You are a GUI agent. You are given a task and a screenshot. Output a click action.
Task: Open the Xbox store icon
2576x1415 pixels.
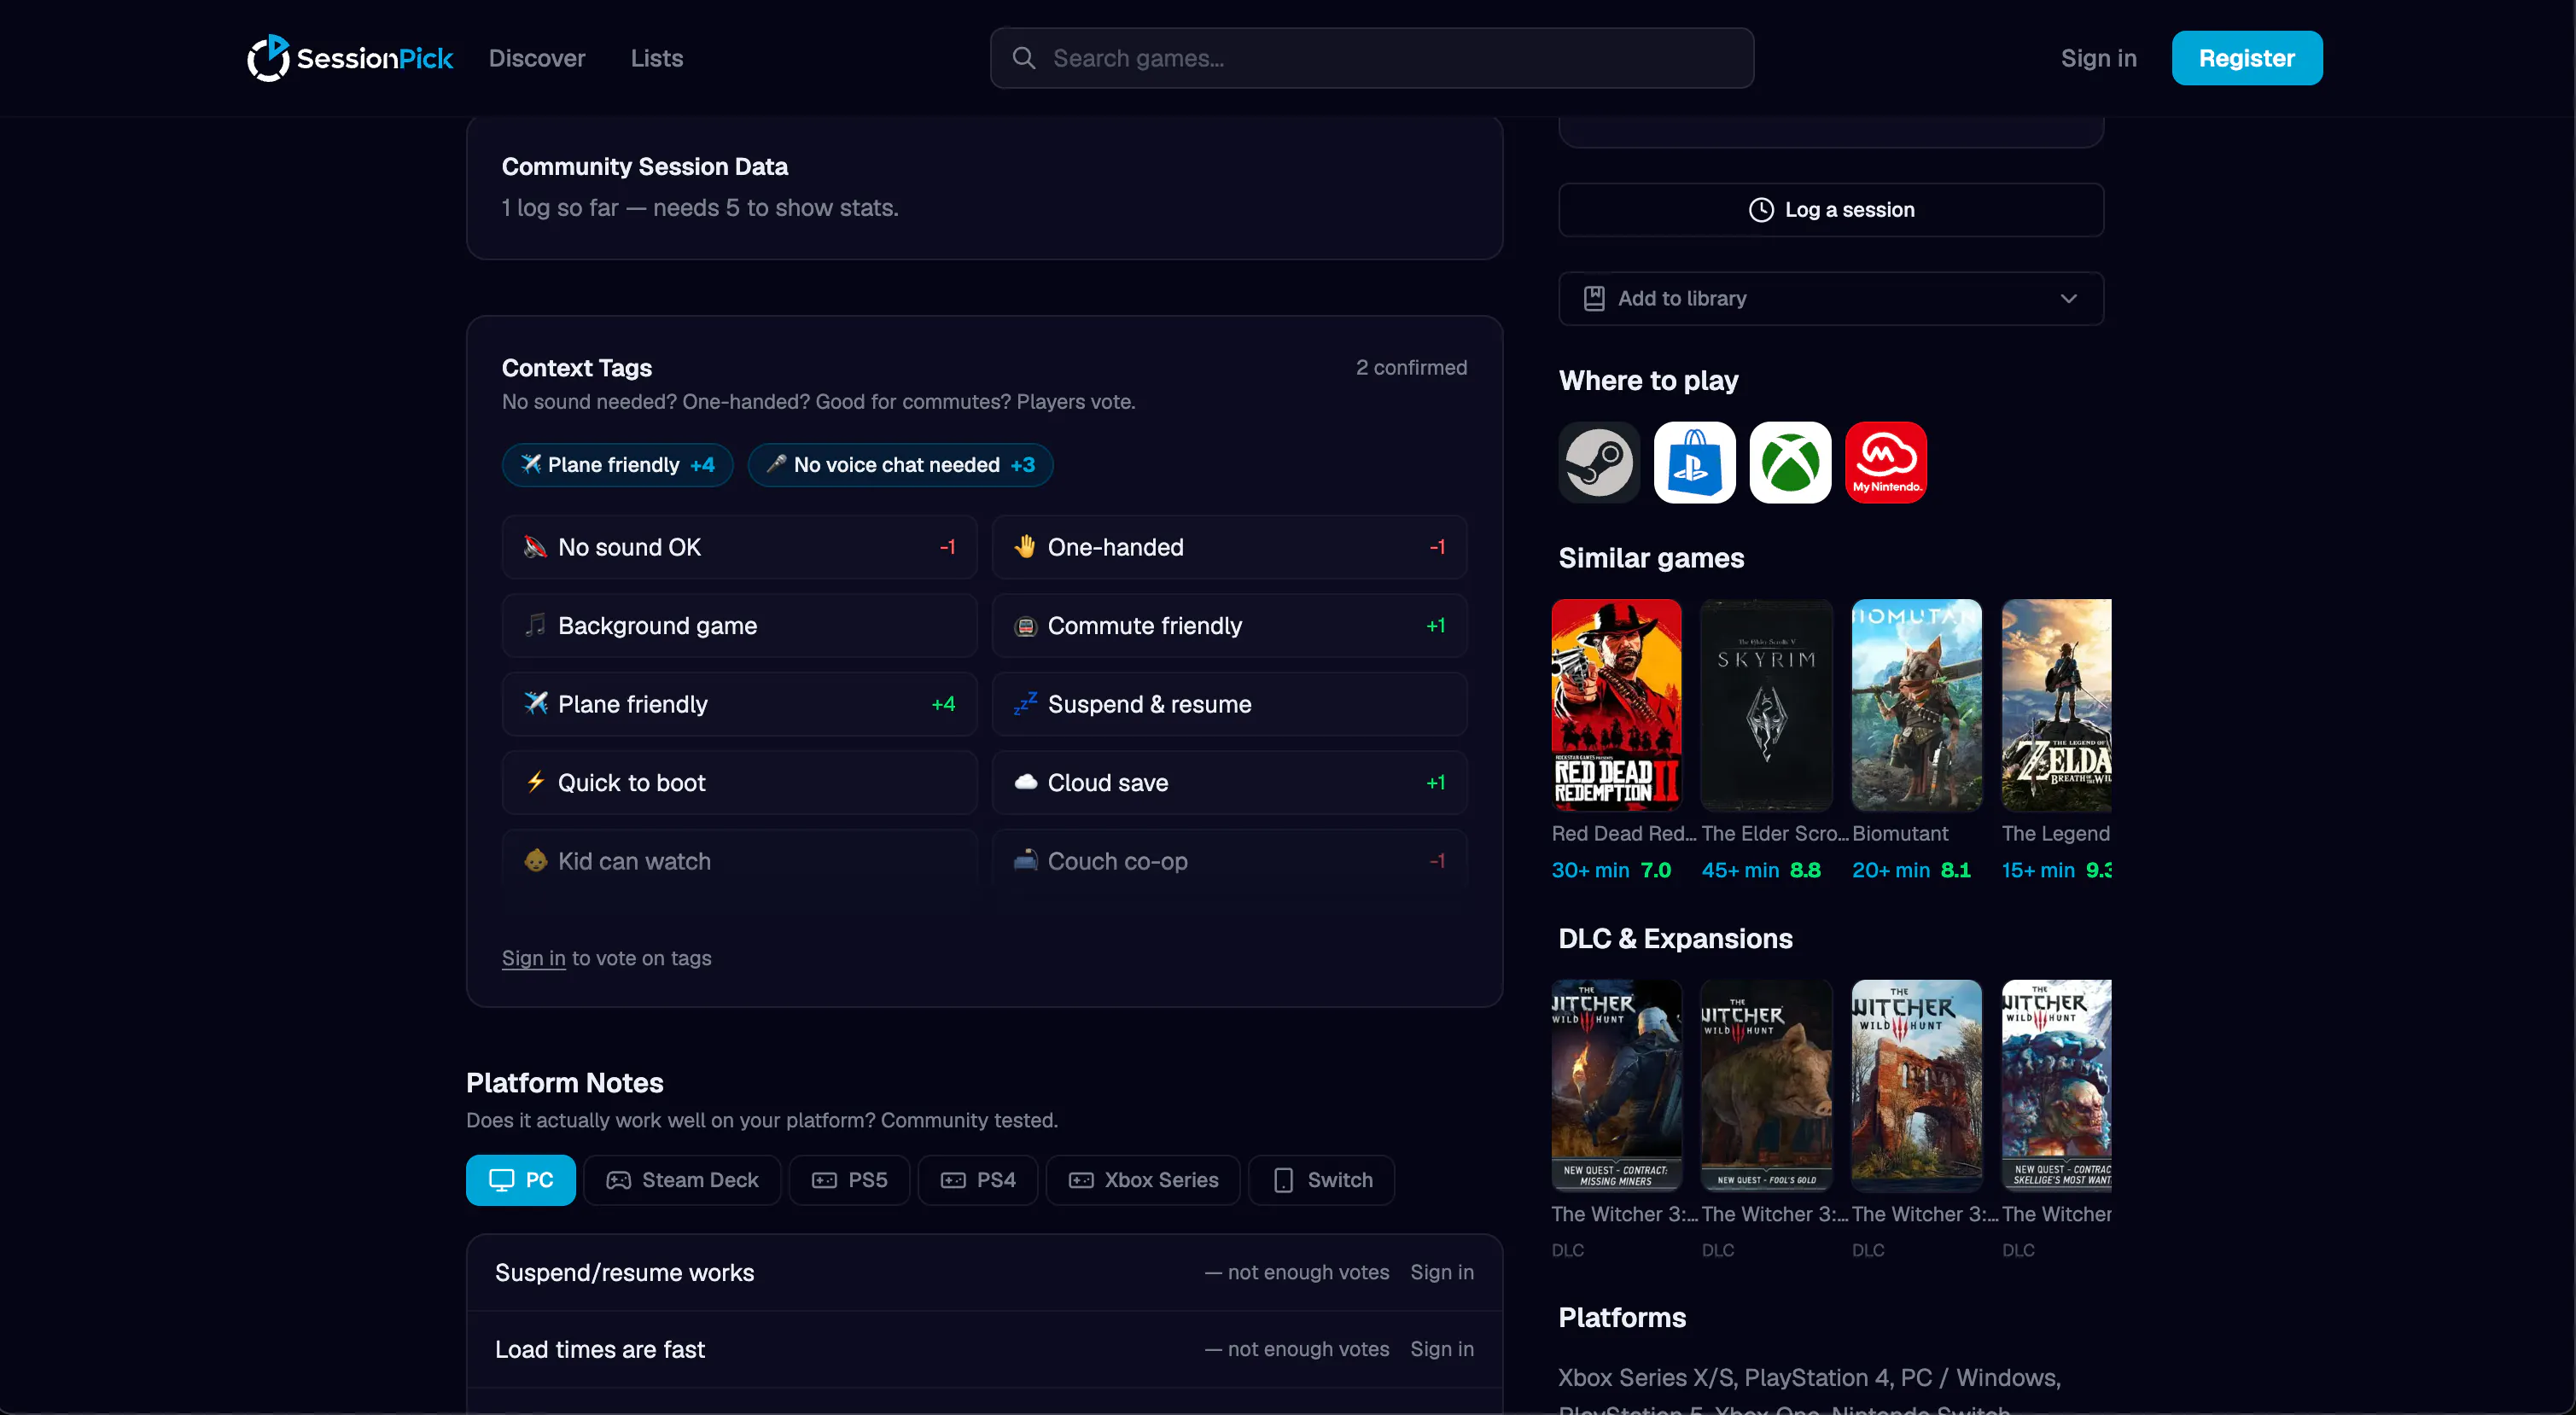pos(1790,462)
